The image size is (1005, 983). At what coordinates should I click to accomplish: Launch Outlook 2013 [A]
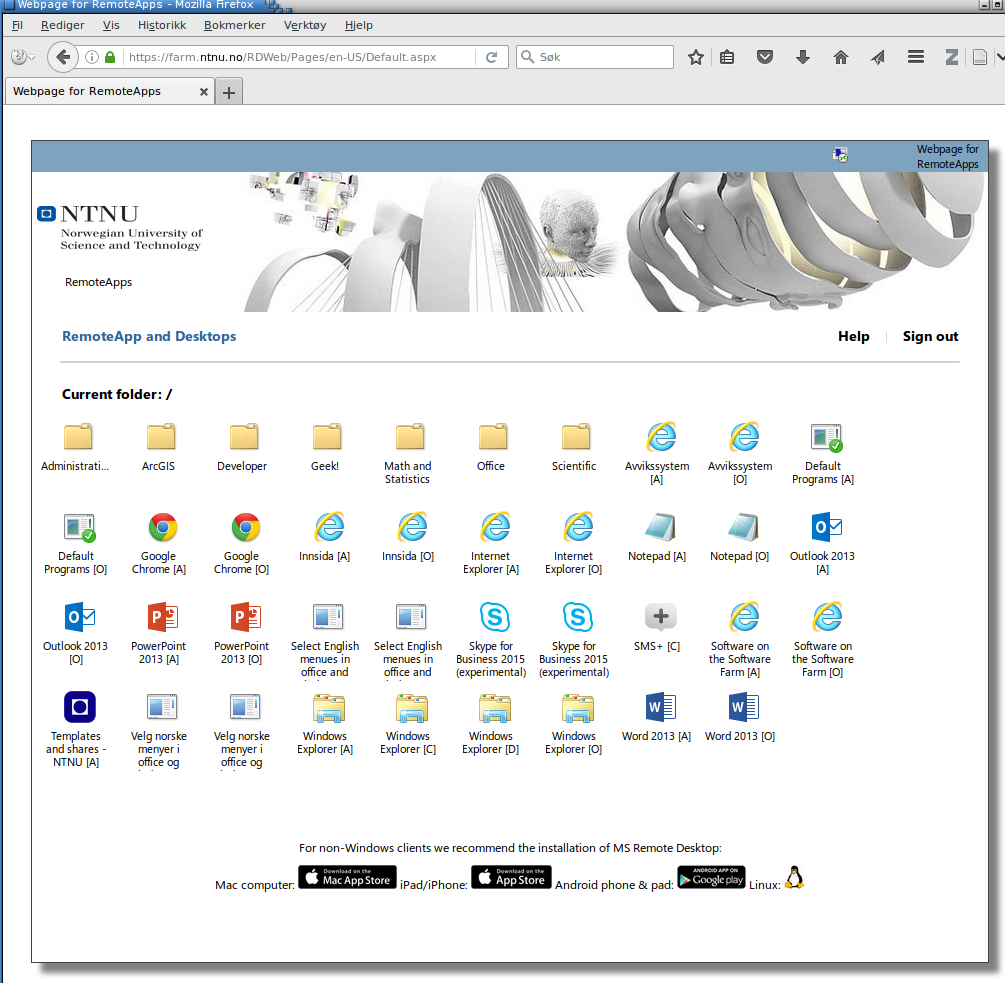click(826, 527)
